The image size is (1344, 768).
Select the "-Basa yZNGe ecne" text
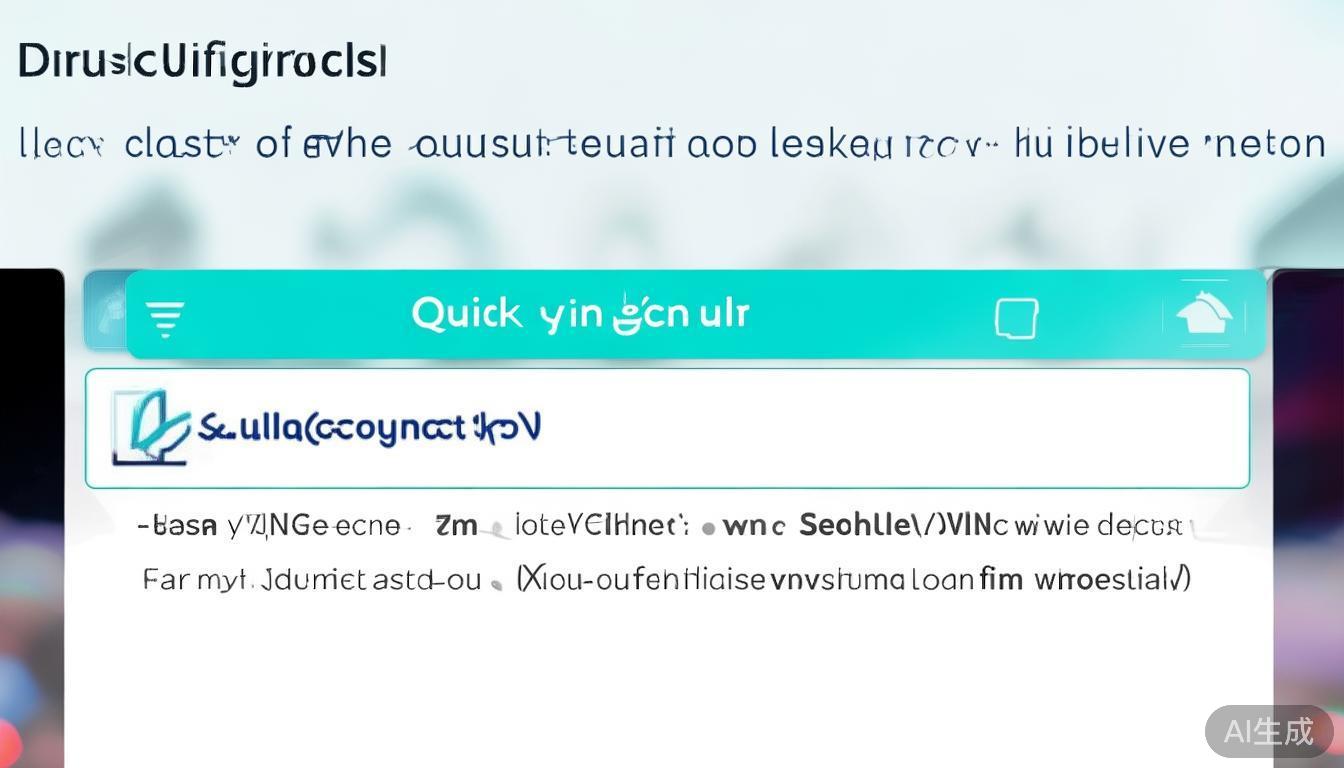pos(268,525)
